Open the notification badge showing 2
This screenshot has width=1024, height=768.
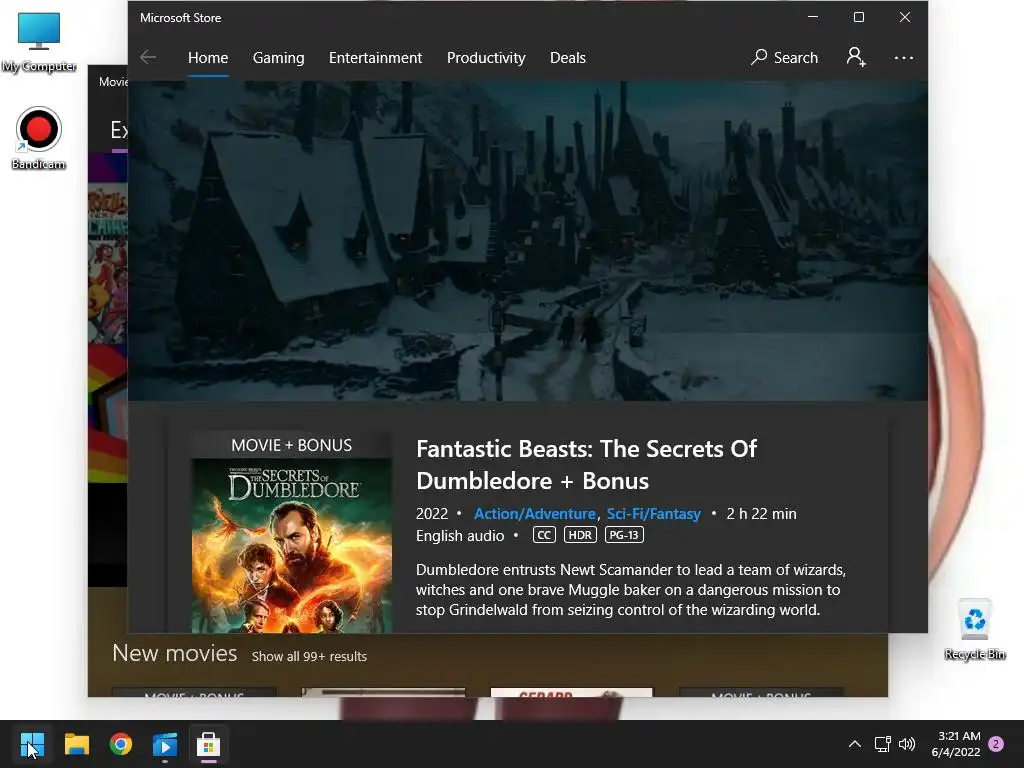coord(996,744)
